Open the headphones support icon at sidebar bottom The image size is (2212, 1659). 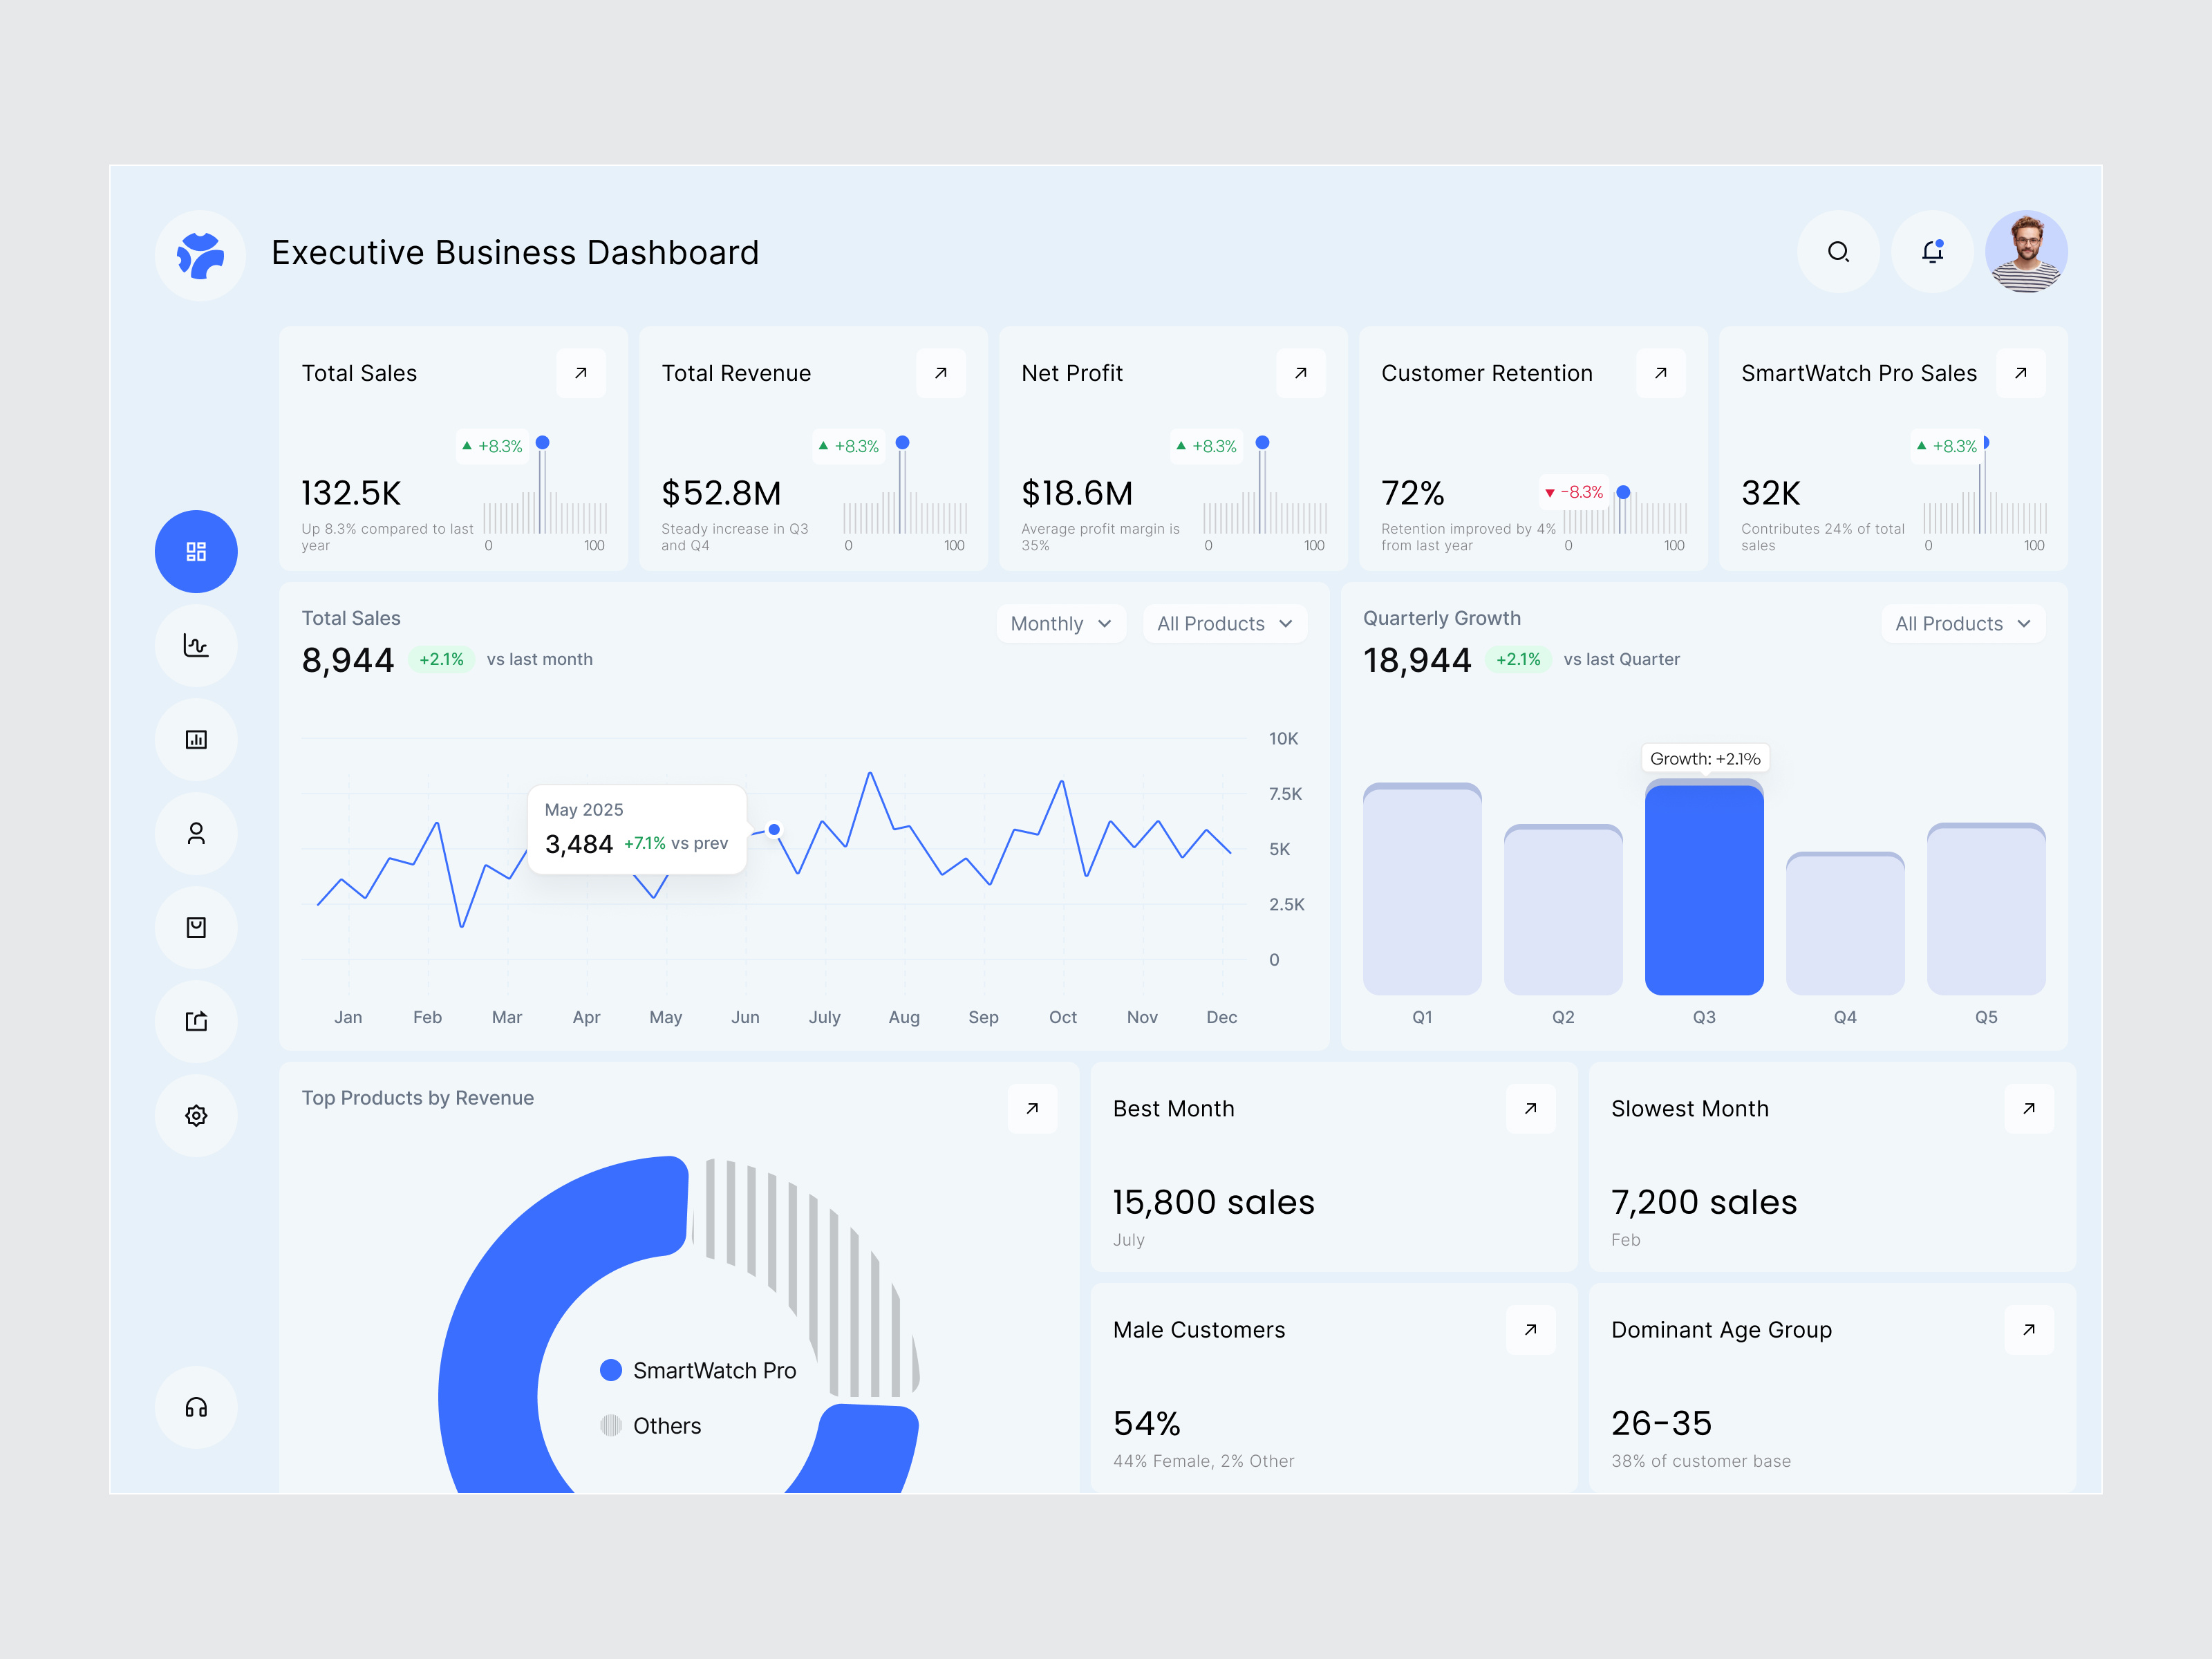pyautogui.click(x=196, y=1407)
